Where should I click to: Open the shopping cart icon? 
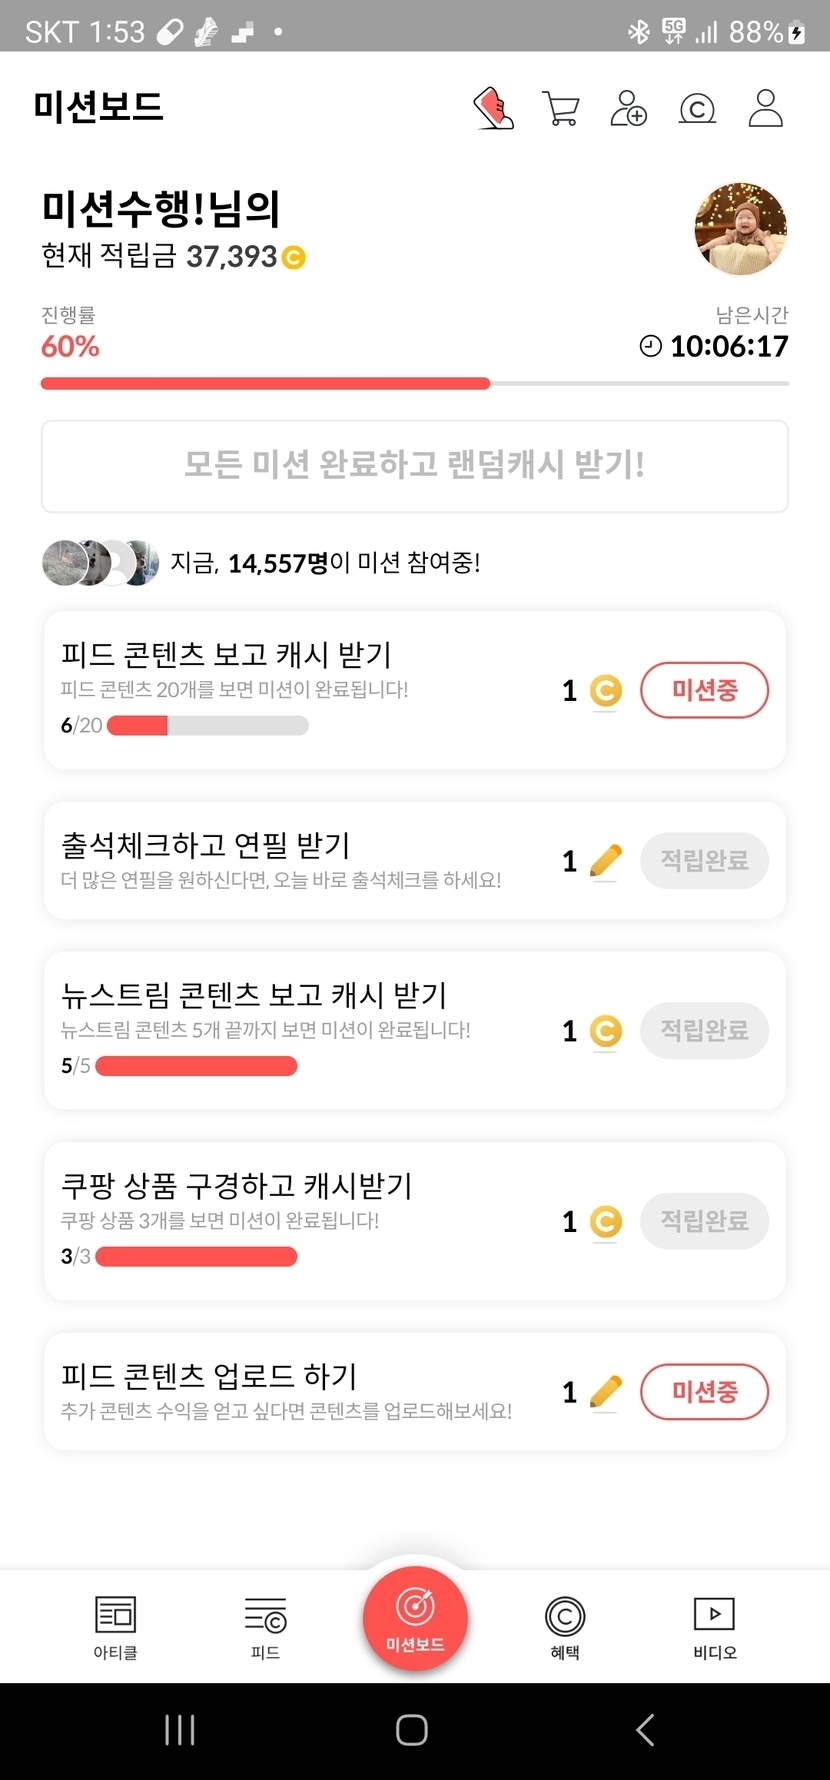coord(561,108)
